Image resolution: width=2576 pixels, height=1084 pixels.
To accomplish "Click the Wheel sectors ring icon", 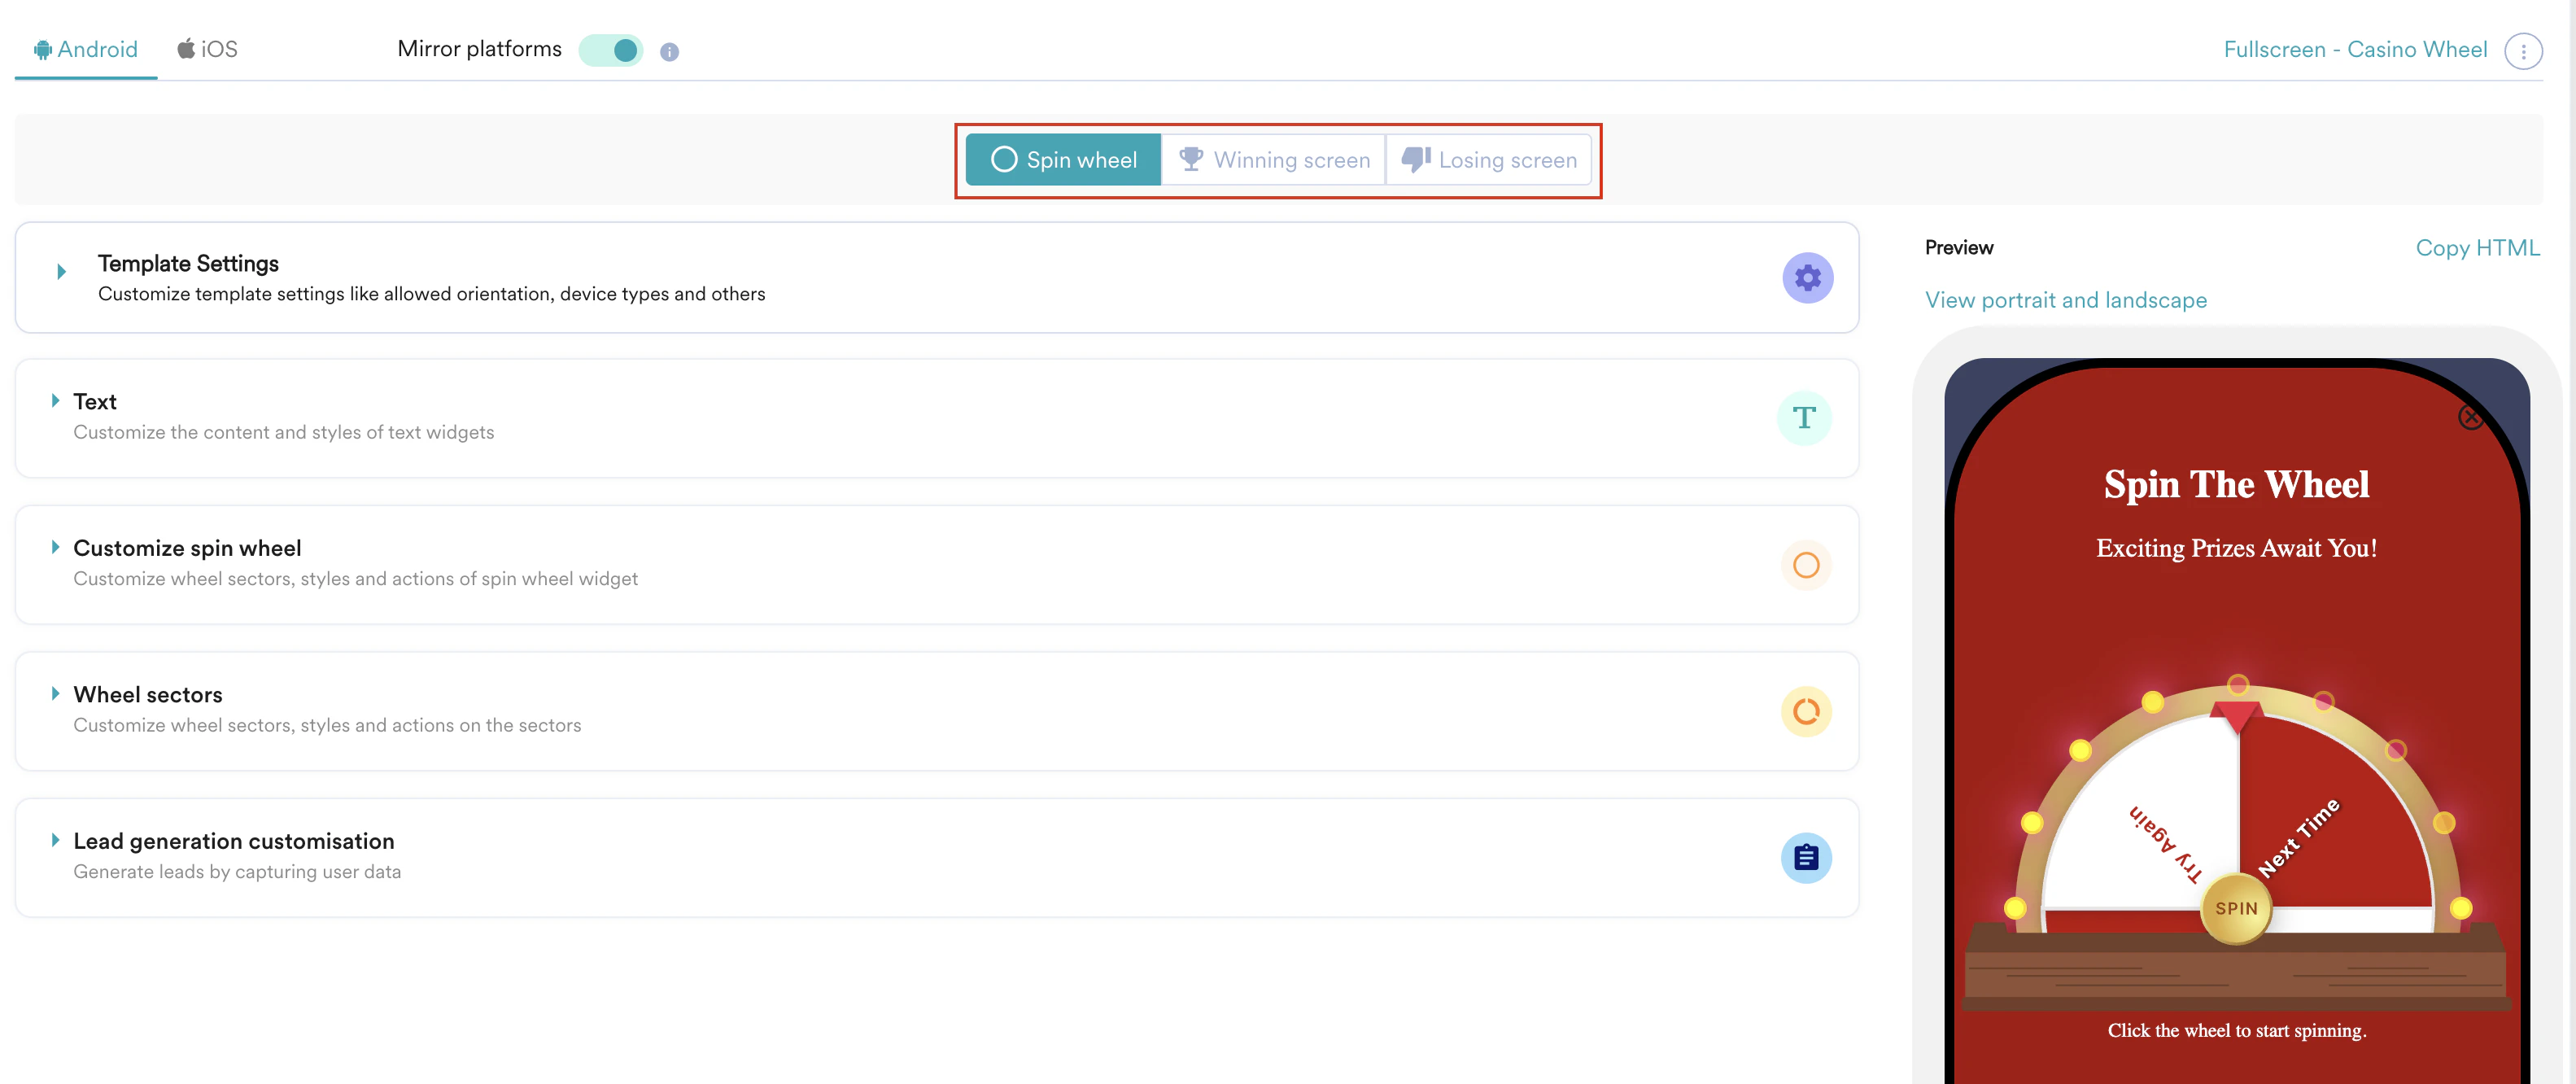I will coord(1805,711).
